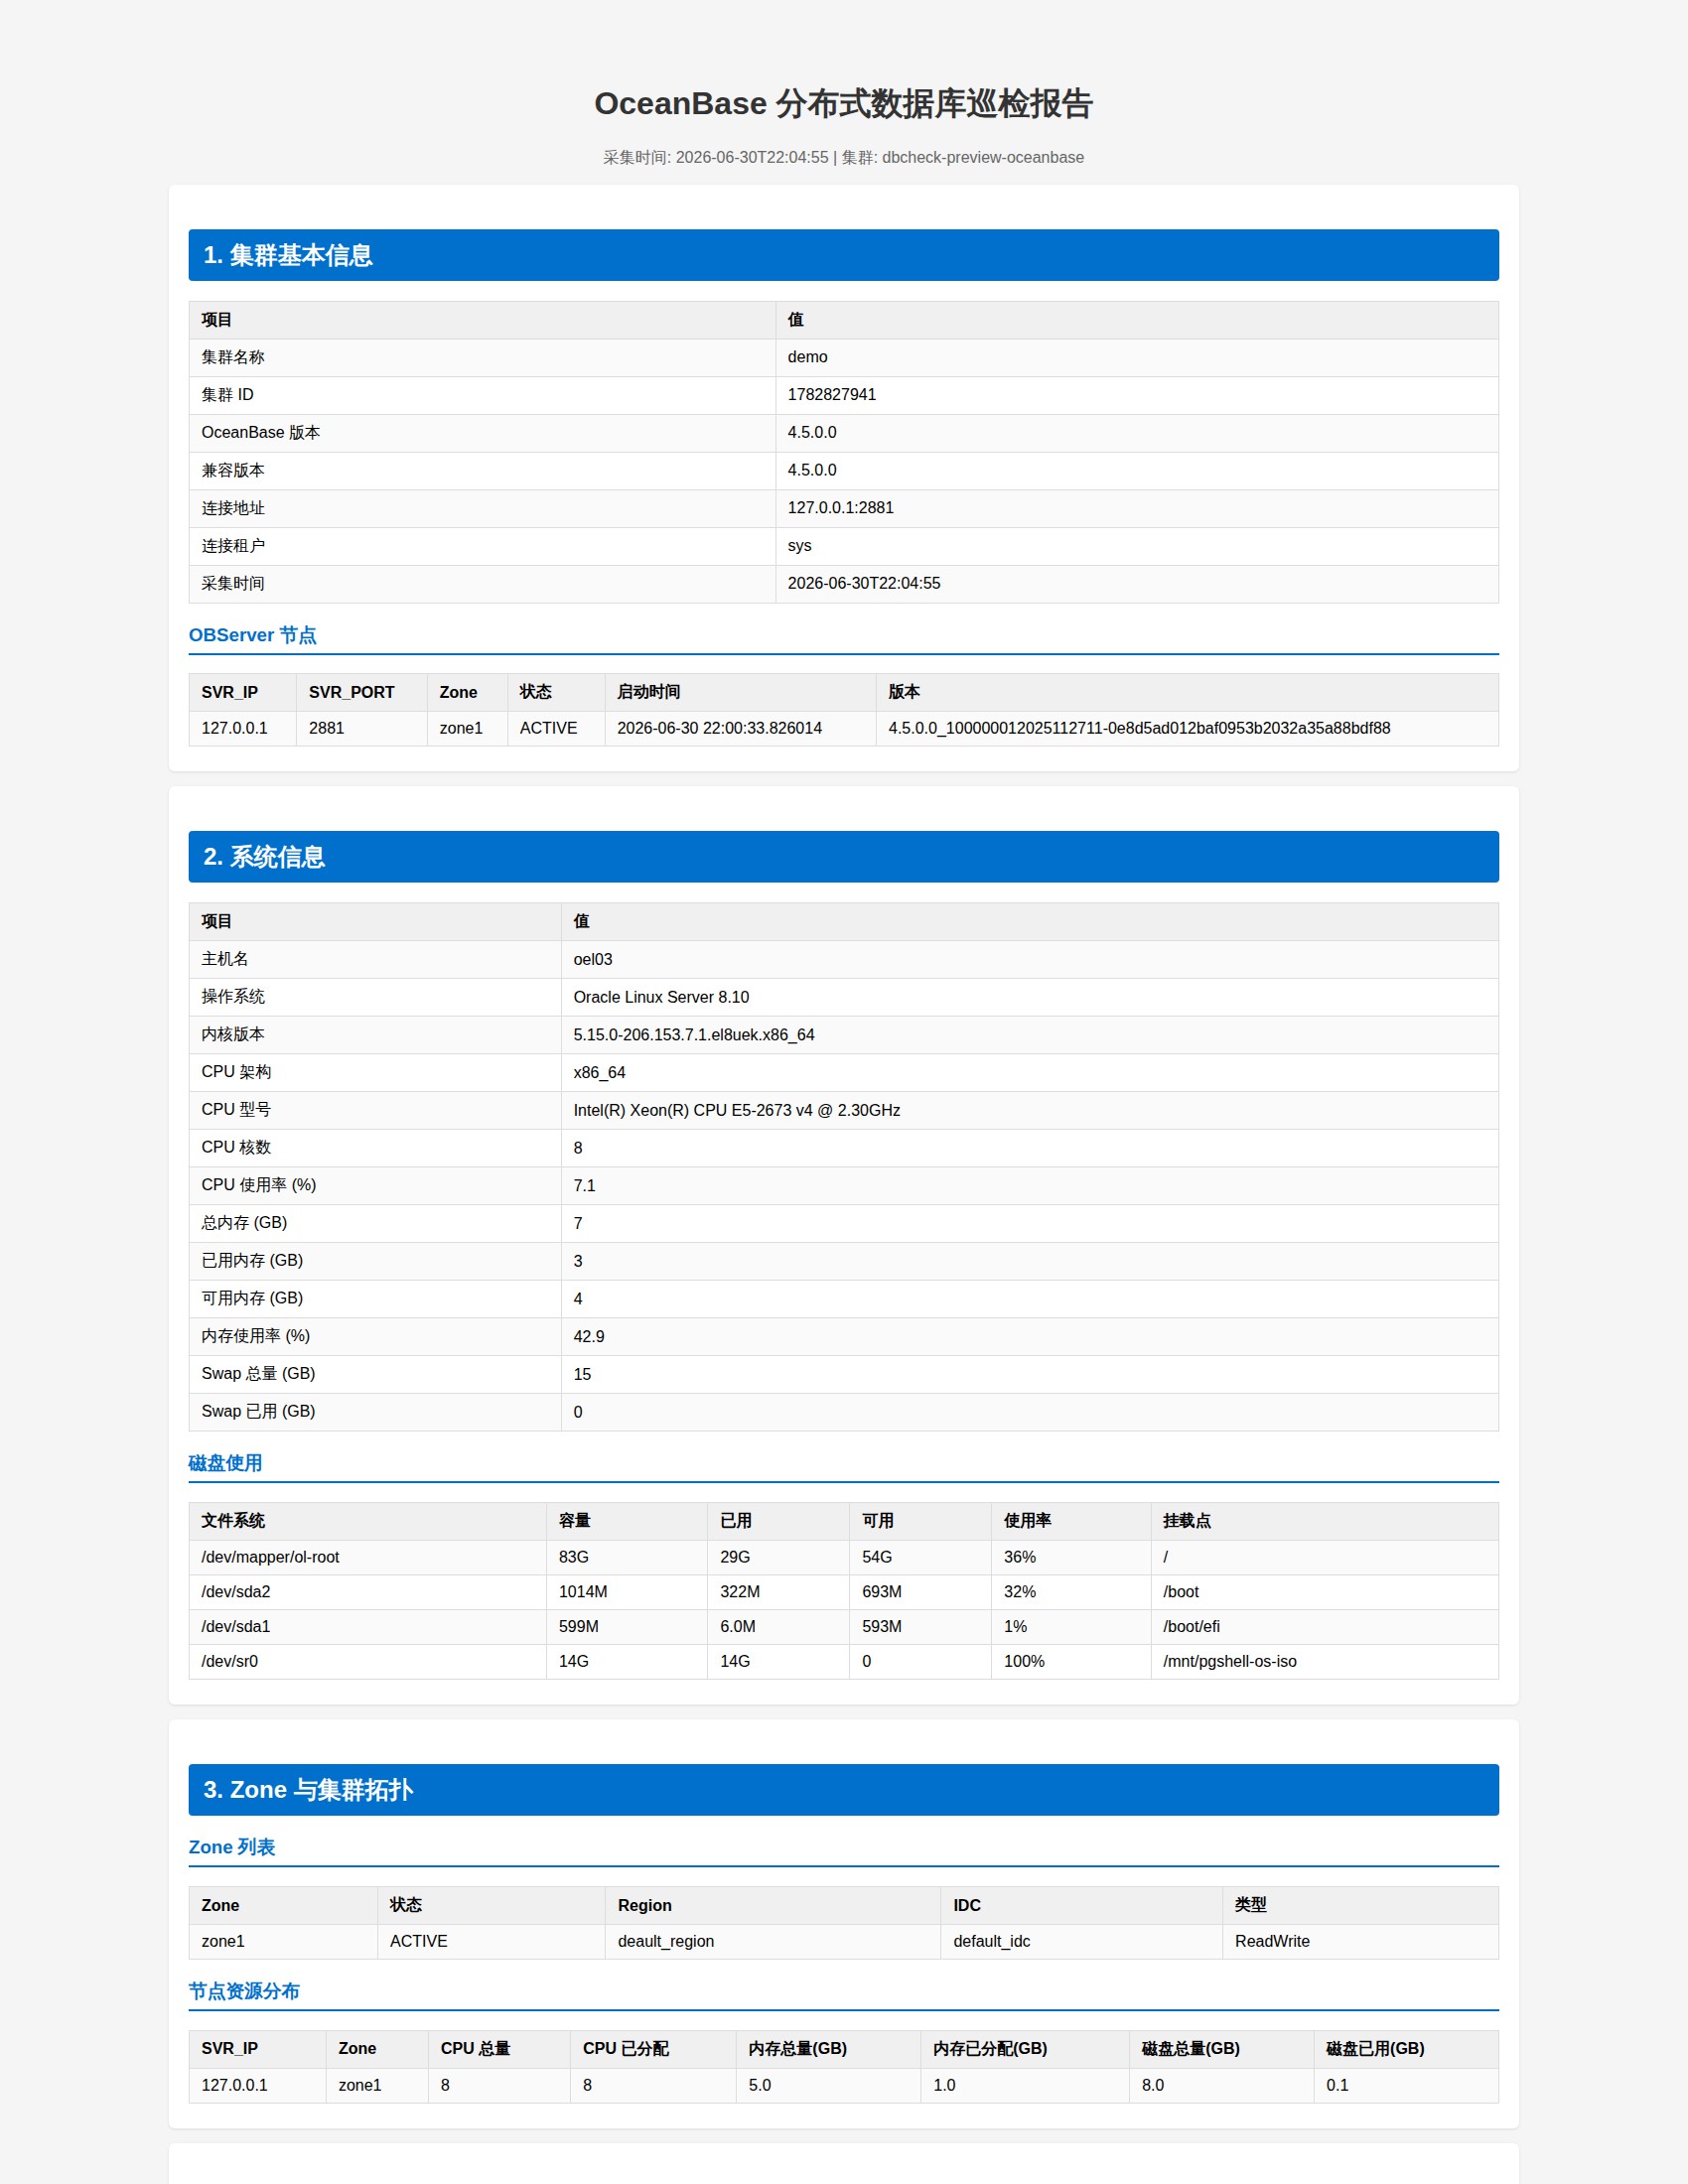Select the region value "deault_region"

tap(666, 1942)
